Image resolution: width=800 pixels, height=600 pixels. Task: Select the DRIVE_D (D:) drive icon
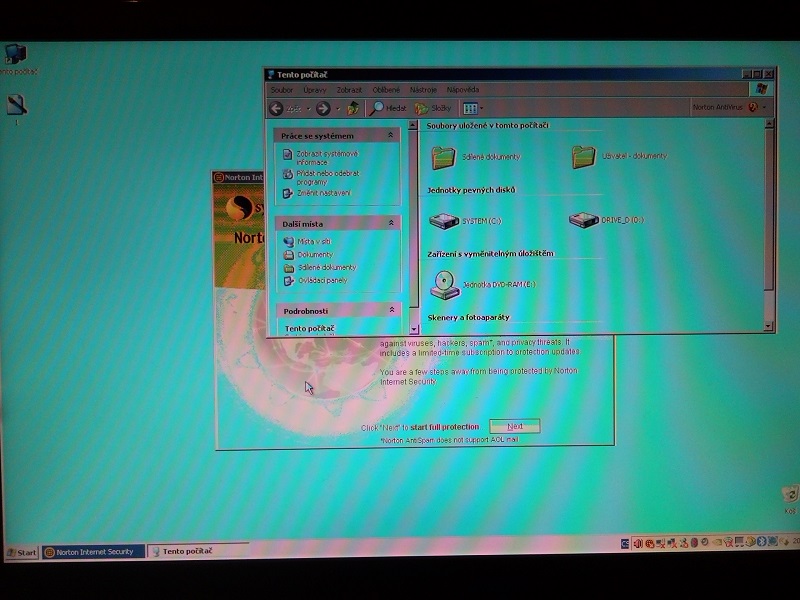[584, 220]
